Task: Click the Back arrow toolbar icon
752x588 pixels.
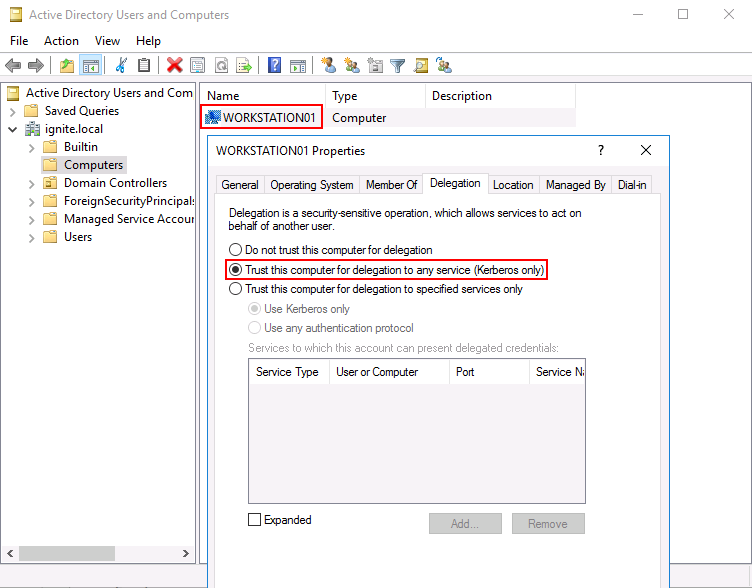Action: (x=13, y=65)
